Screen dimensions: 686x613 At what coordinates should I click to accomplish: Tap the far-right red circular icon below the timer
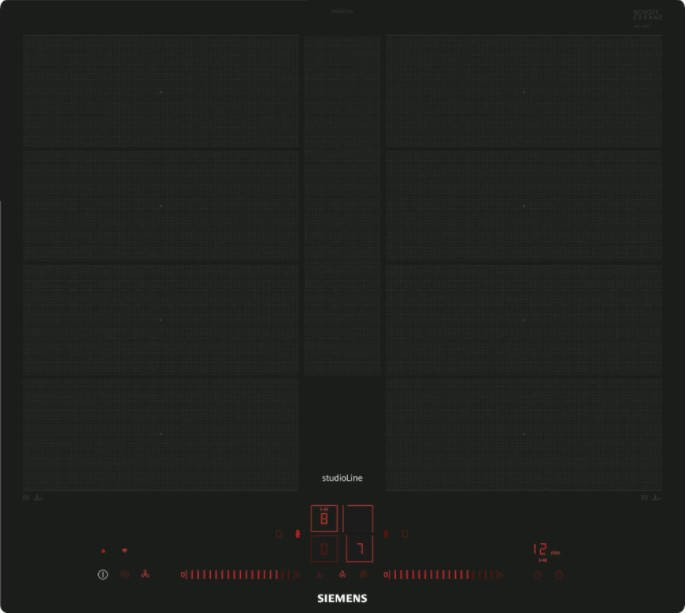(559, 575)
